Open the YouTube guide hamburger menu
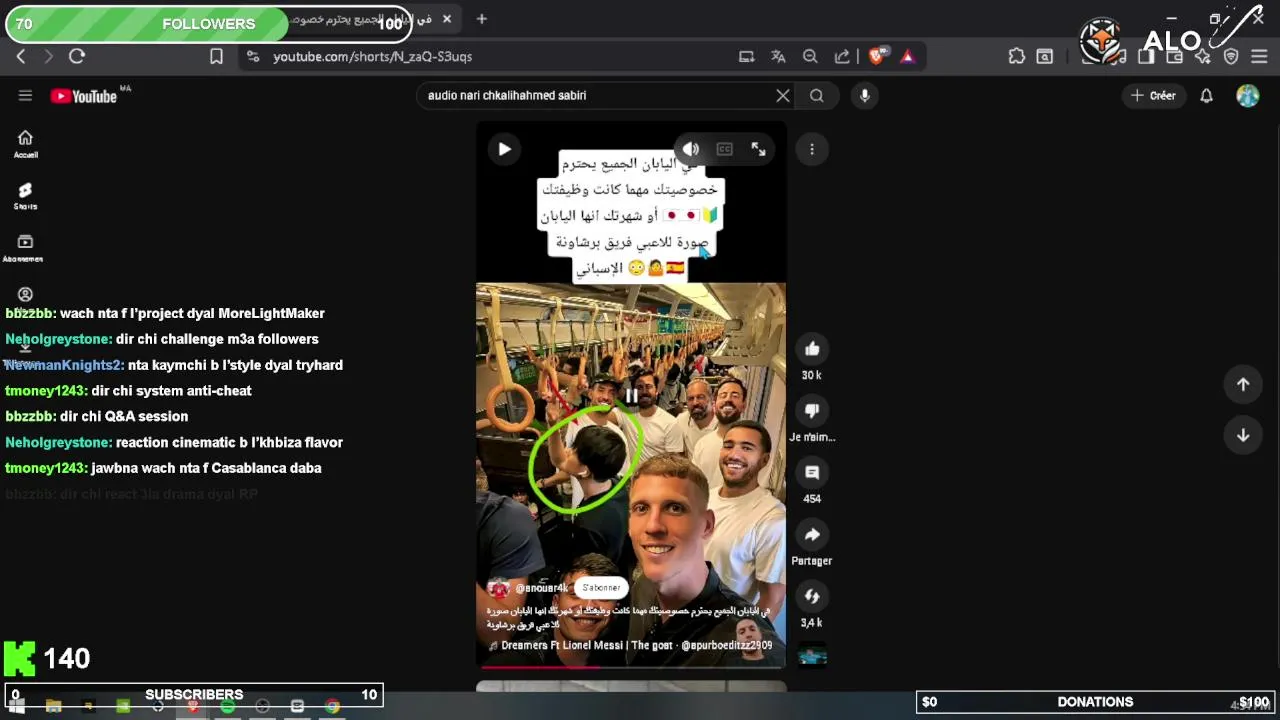The width and height of the screenshot is (1280, 720). [25, 95]
